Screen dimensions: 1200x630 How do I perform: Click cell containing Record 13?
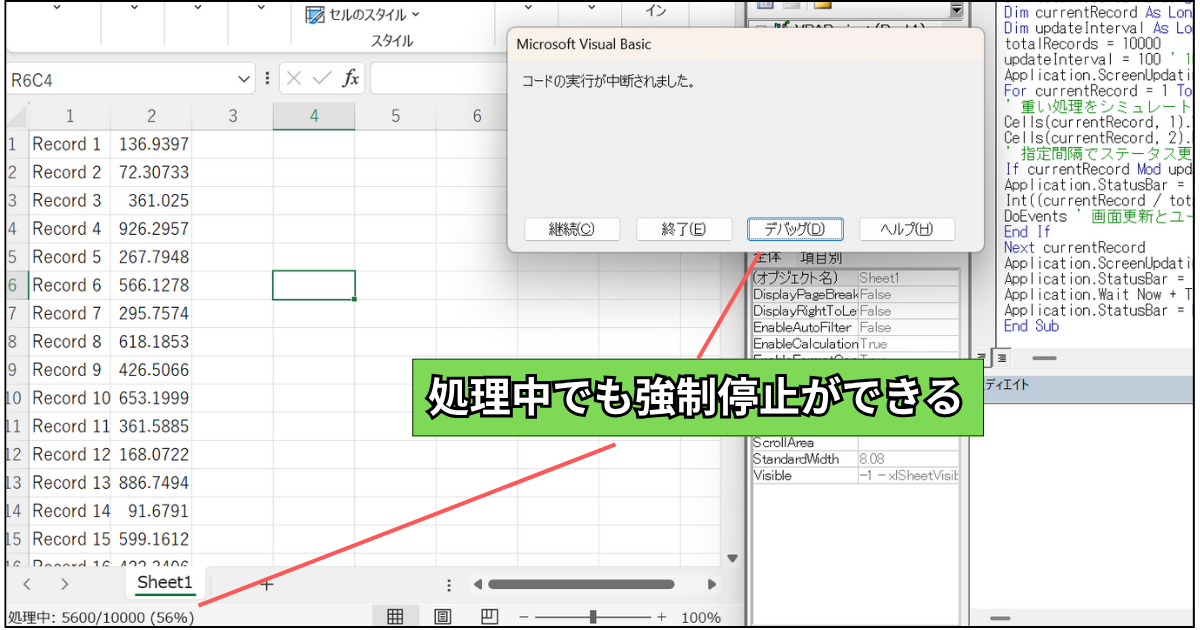tap(71, 482)
